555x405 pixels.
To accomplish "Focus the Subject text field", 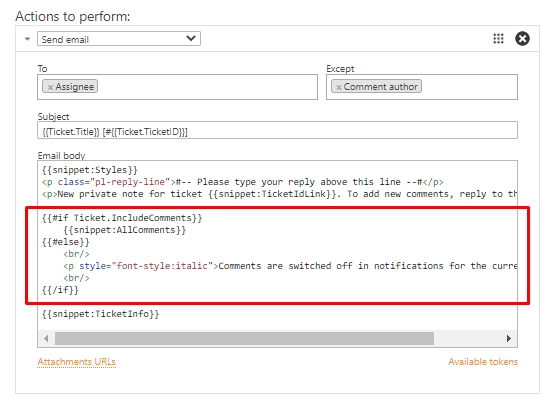I will (278, 131).
